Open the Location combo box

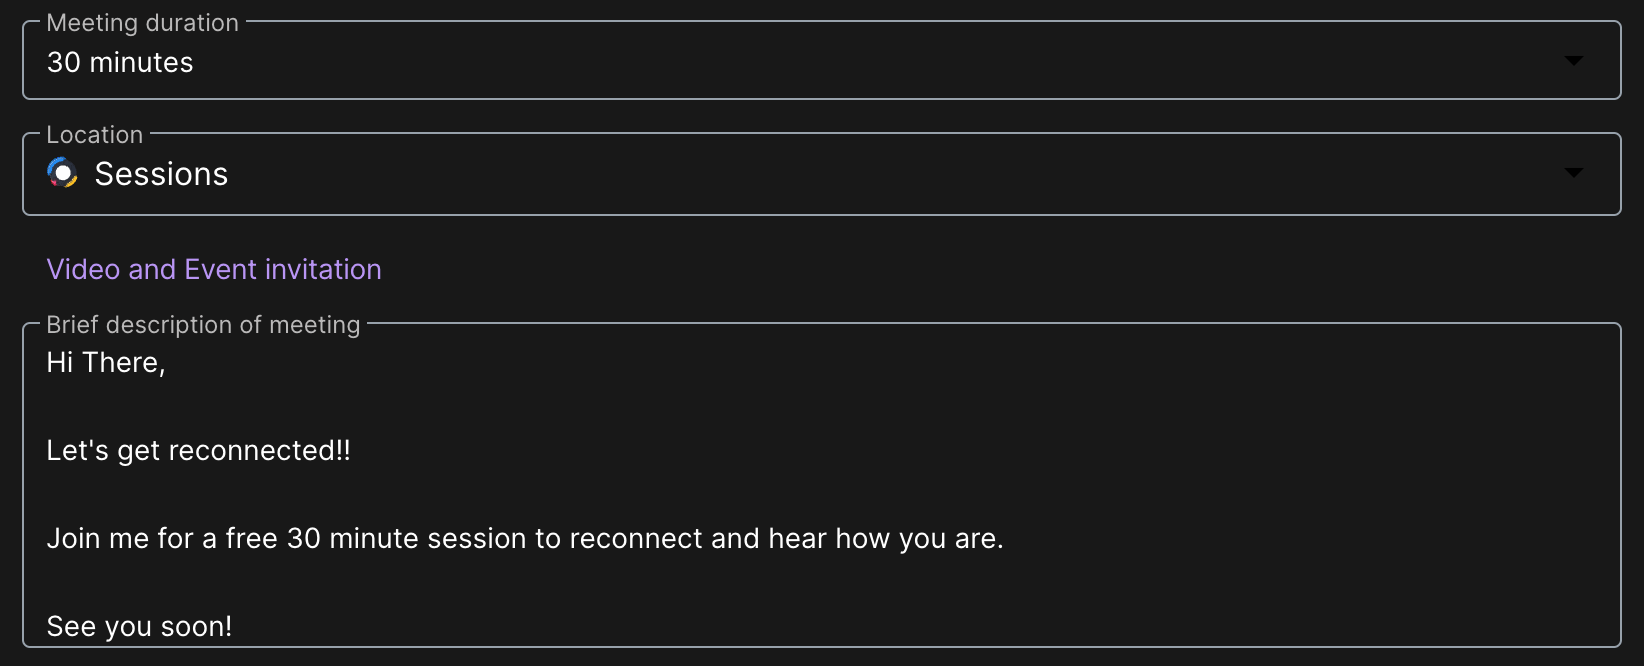tap(822, 174)
